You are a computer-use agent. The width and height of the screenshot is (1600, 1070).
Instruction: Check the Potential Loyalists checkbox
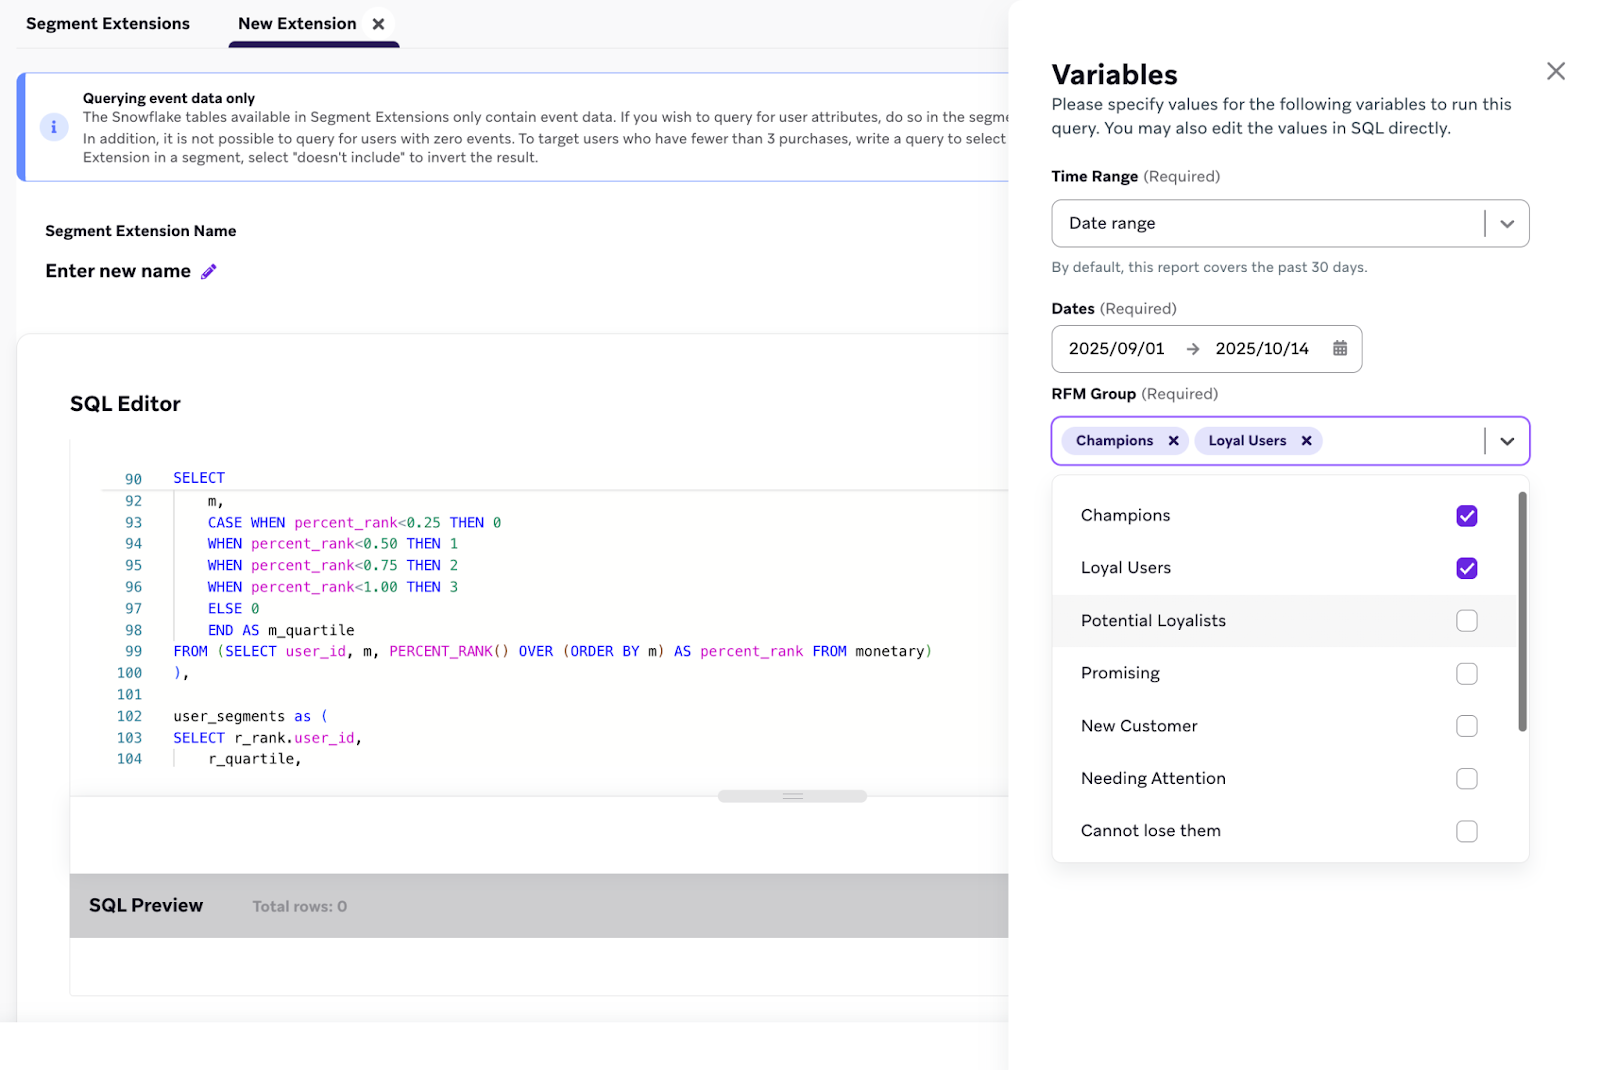coord(1466,621)
